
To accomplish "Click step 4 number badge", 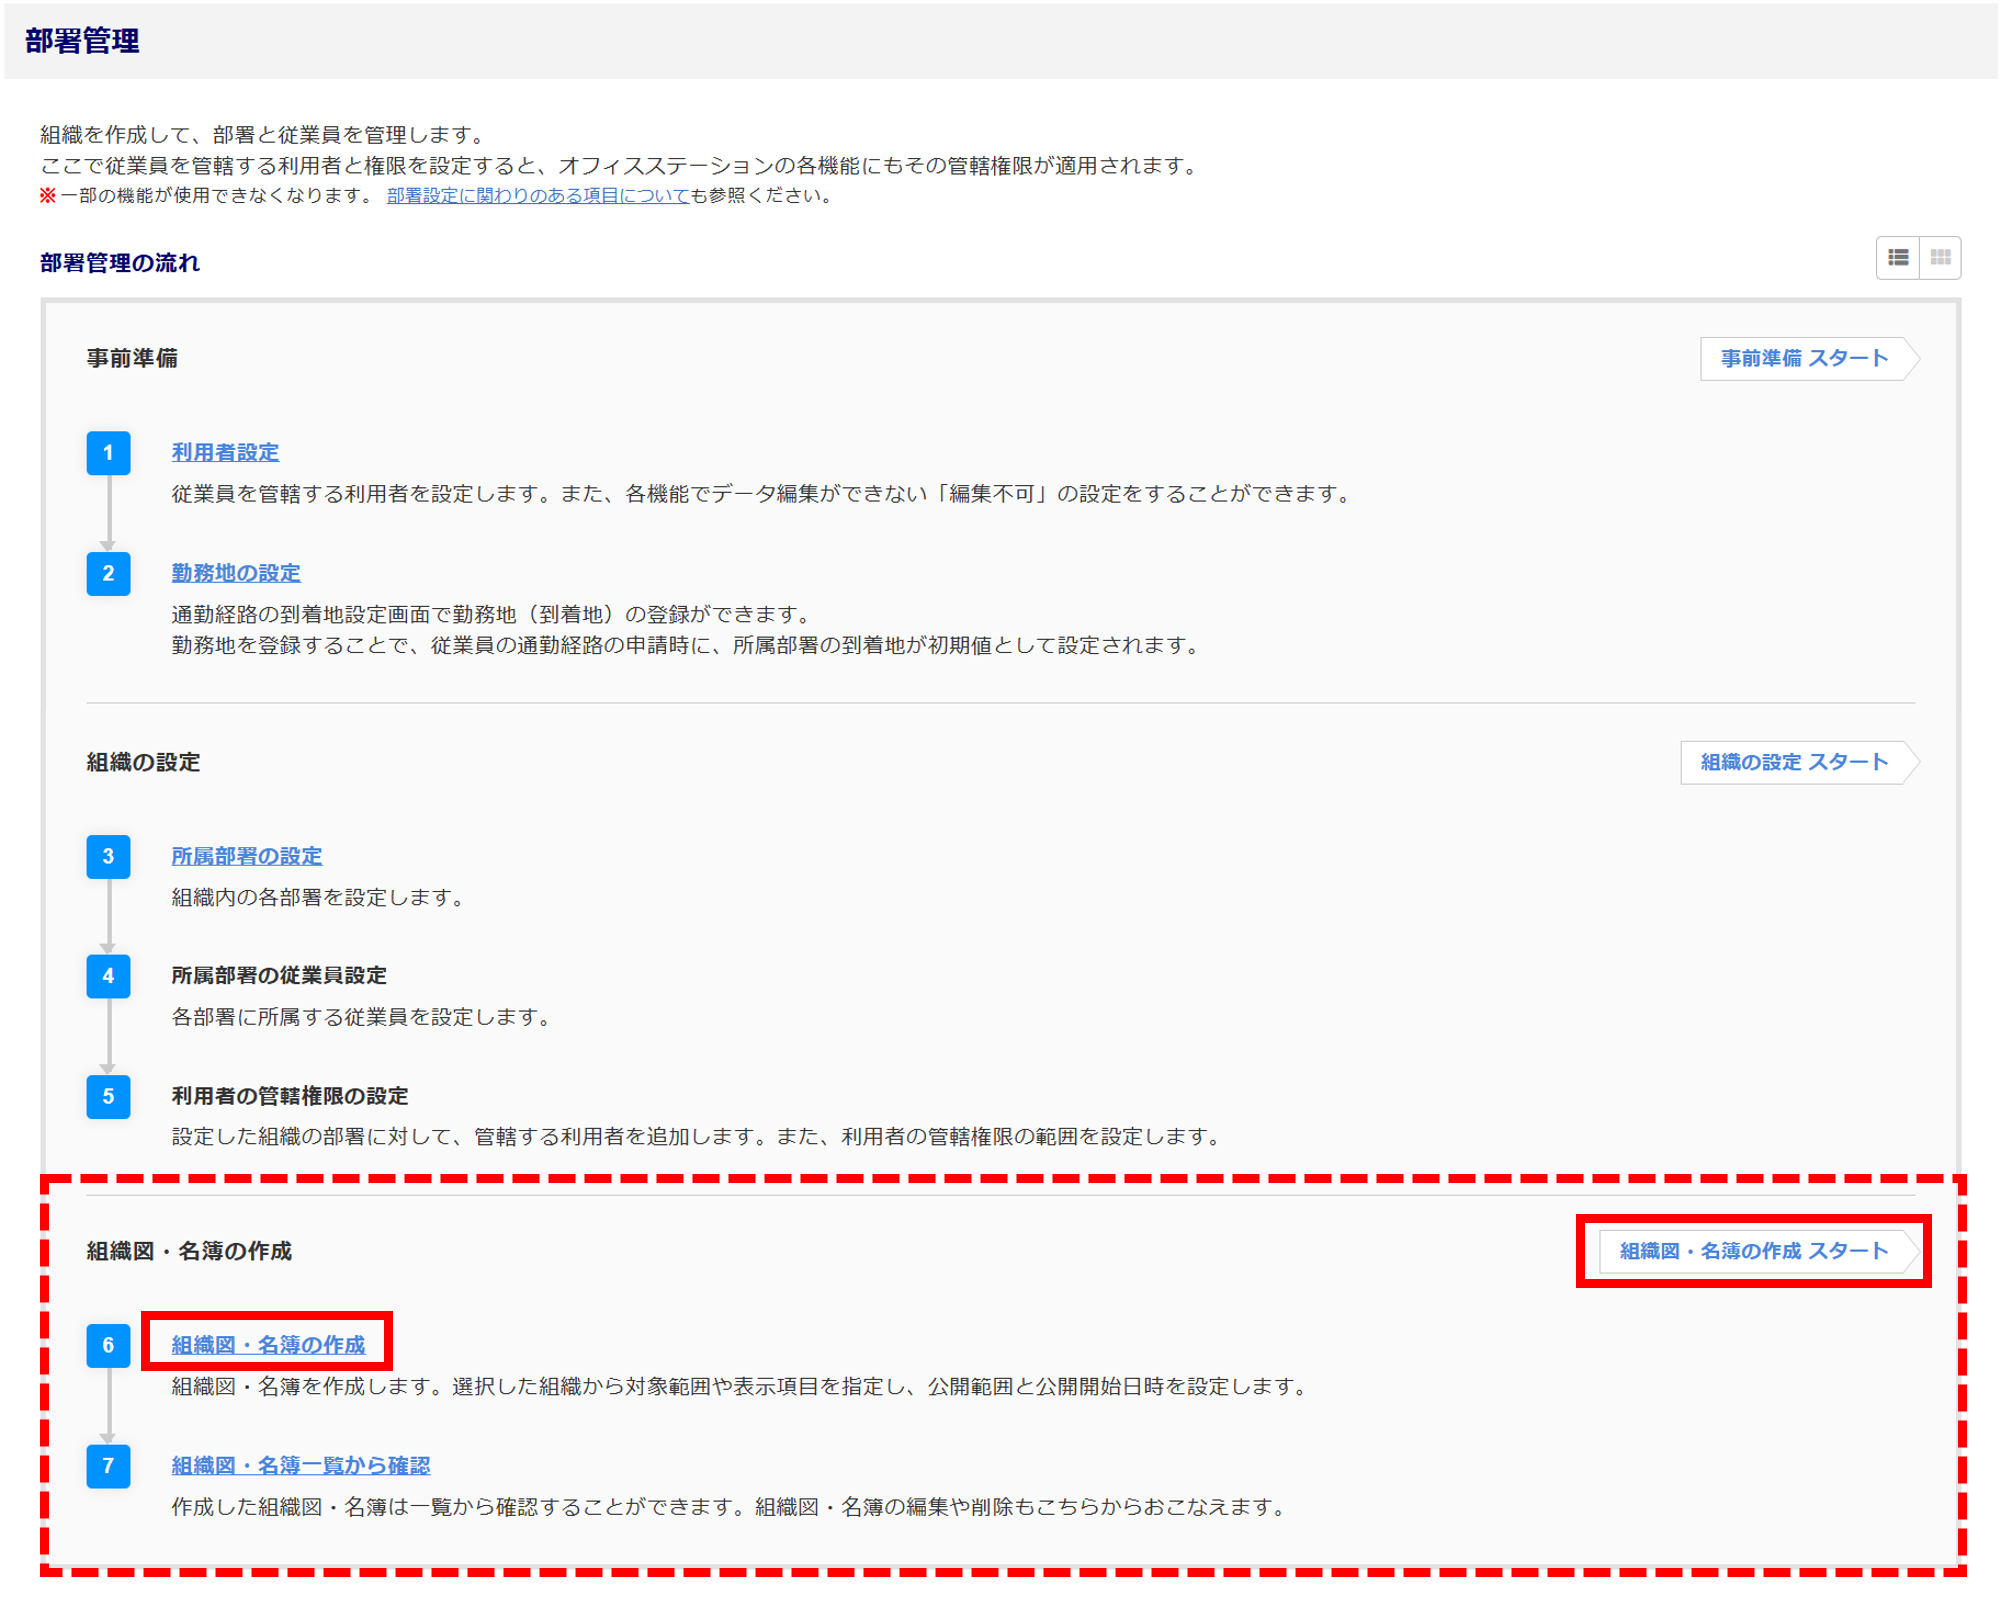I will pyautogui.click(x=108, y=976).
